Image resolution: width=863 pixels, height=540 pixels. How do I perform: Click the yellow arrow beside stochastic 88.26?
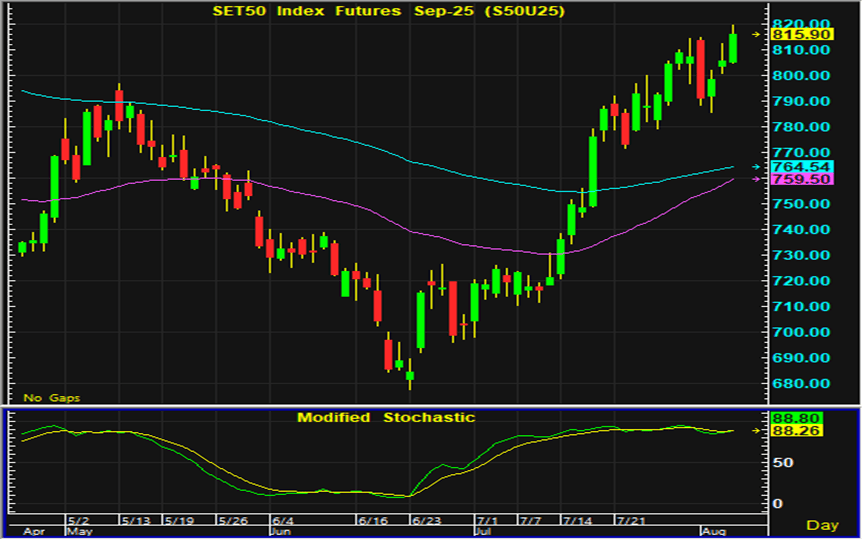755,430
